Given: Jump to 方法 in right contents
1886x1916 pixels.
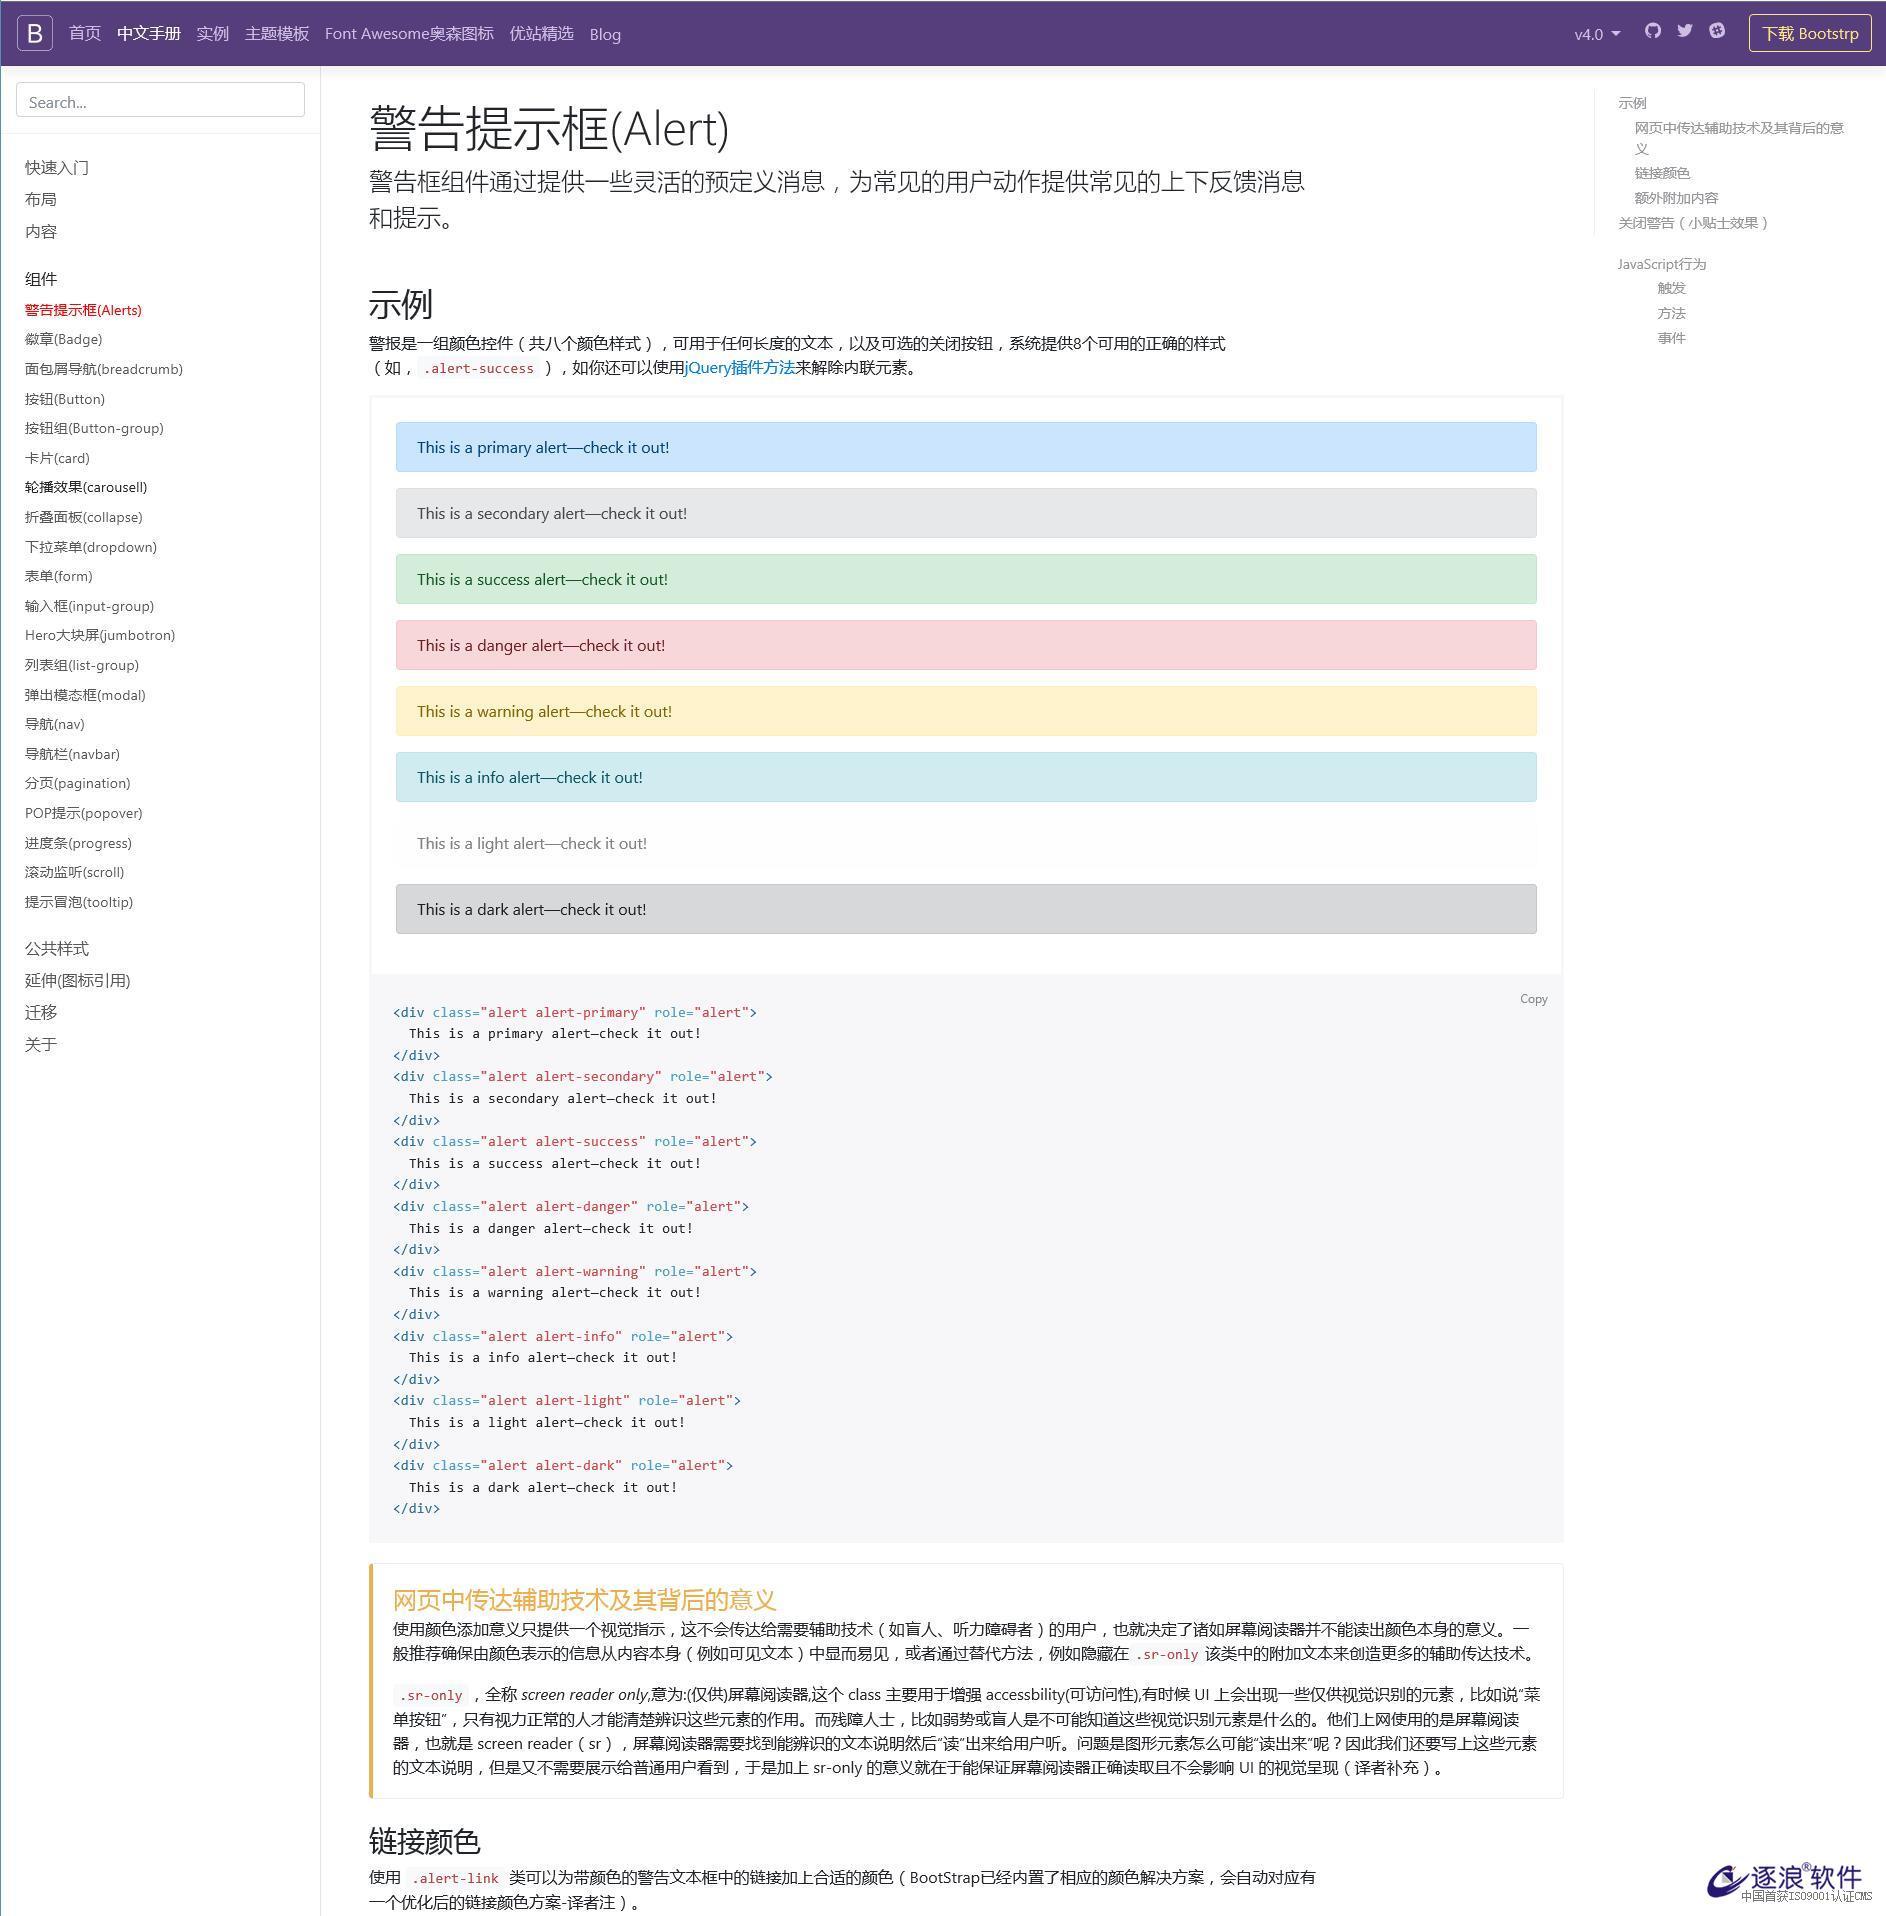Looking at the screenshot, I should [x=1671, y=313].
